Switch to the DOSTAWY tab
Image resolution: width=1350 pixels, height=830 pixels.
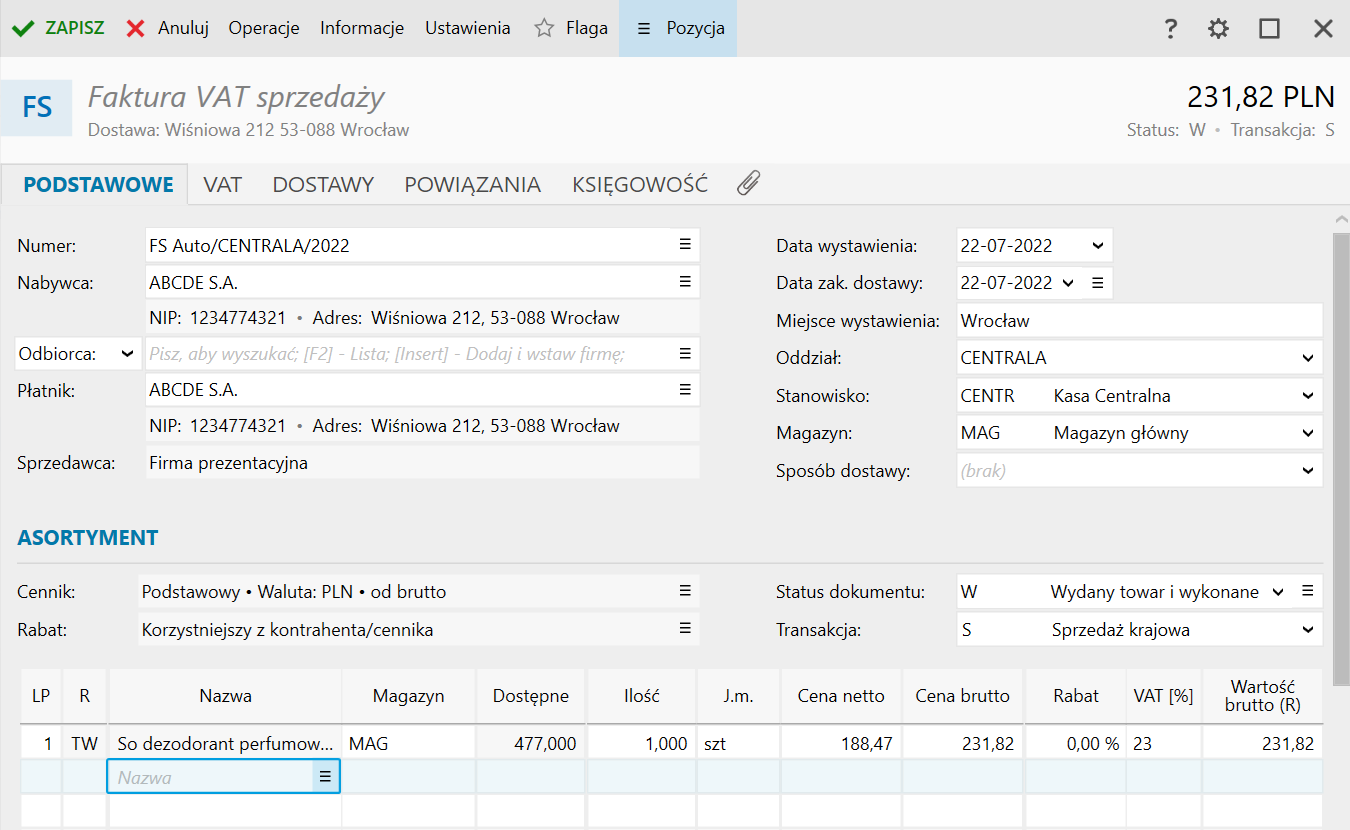[323, 184]
